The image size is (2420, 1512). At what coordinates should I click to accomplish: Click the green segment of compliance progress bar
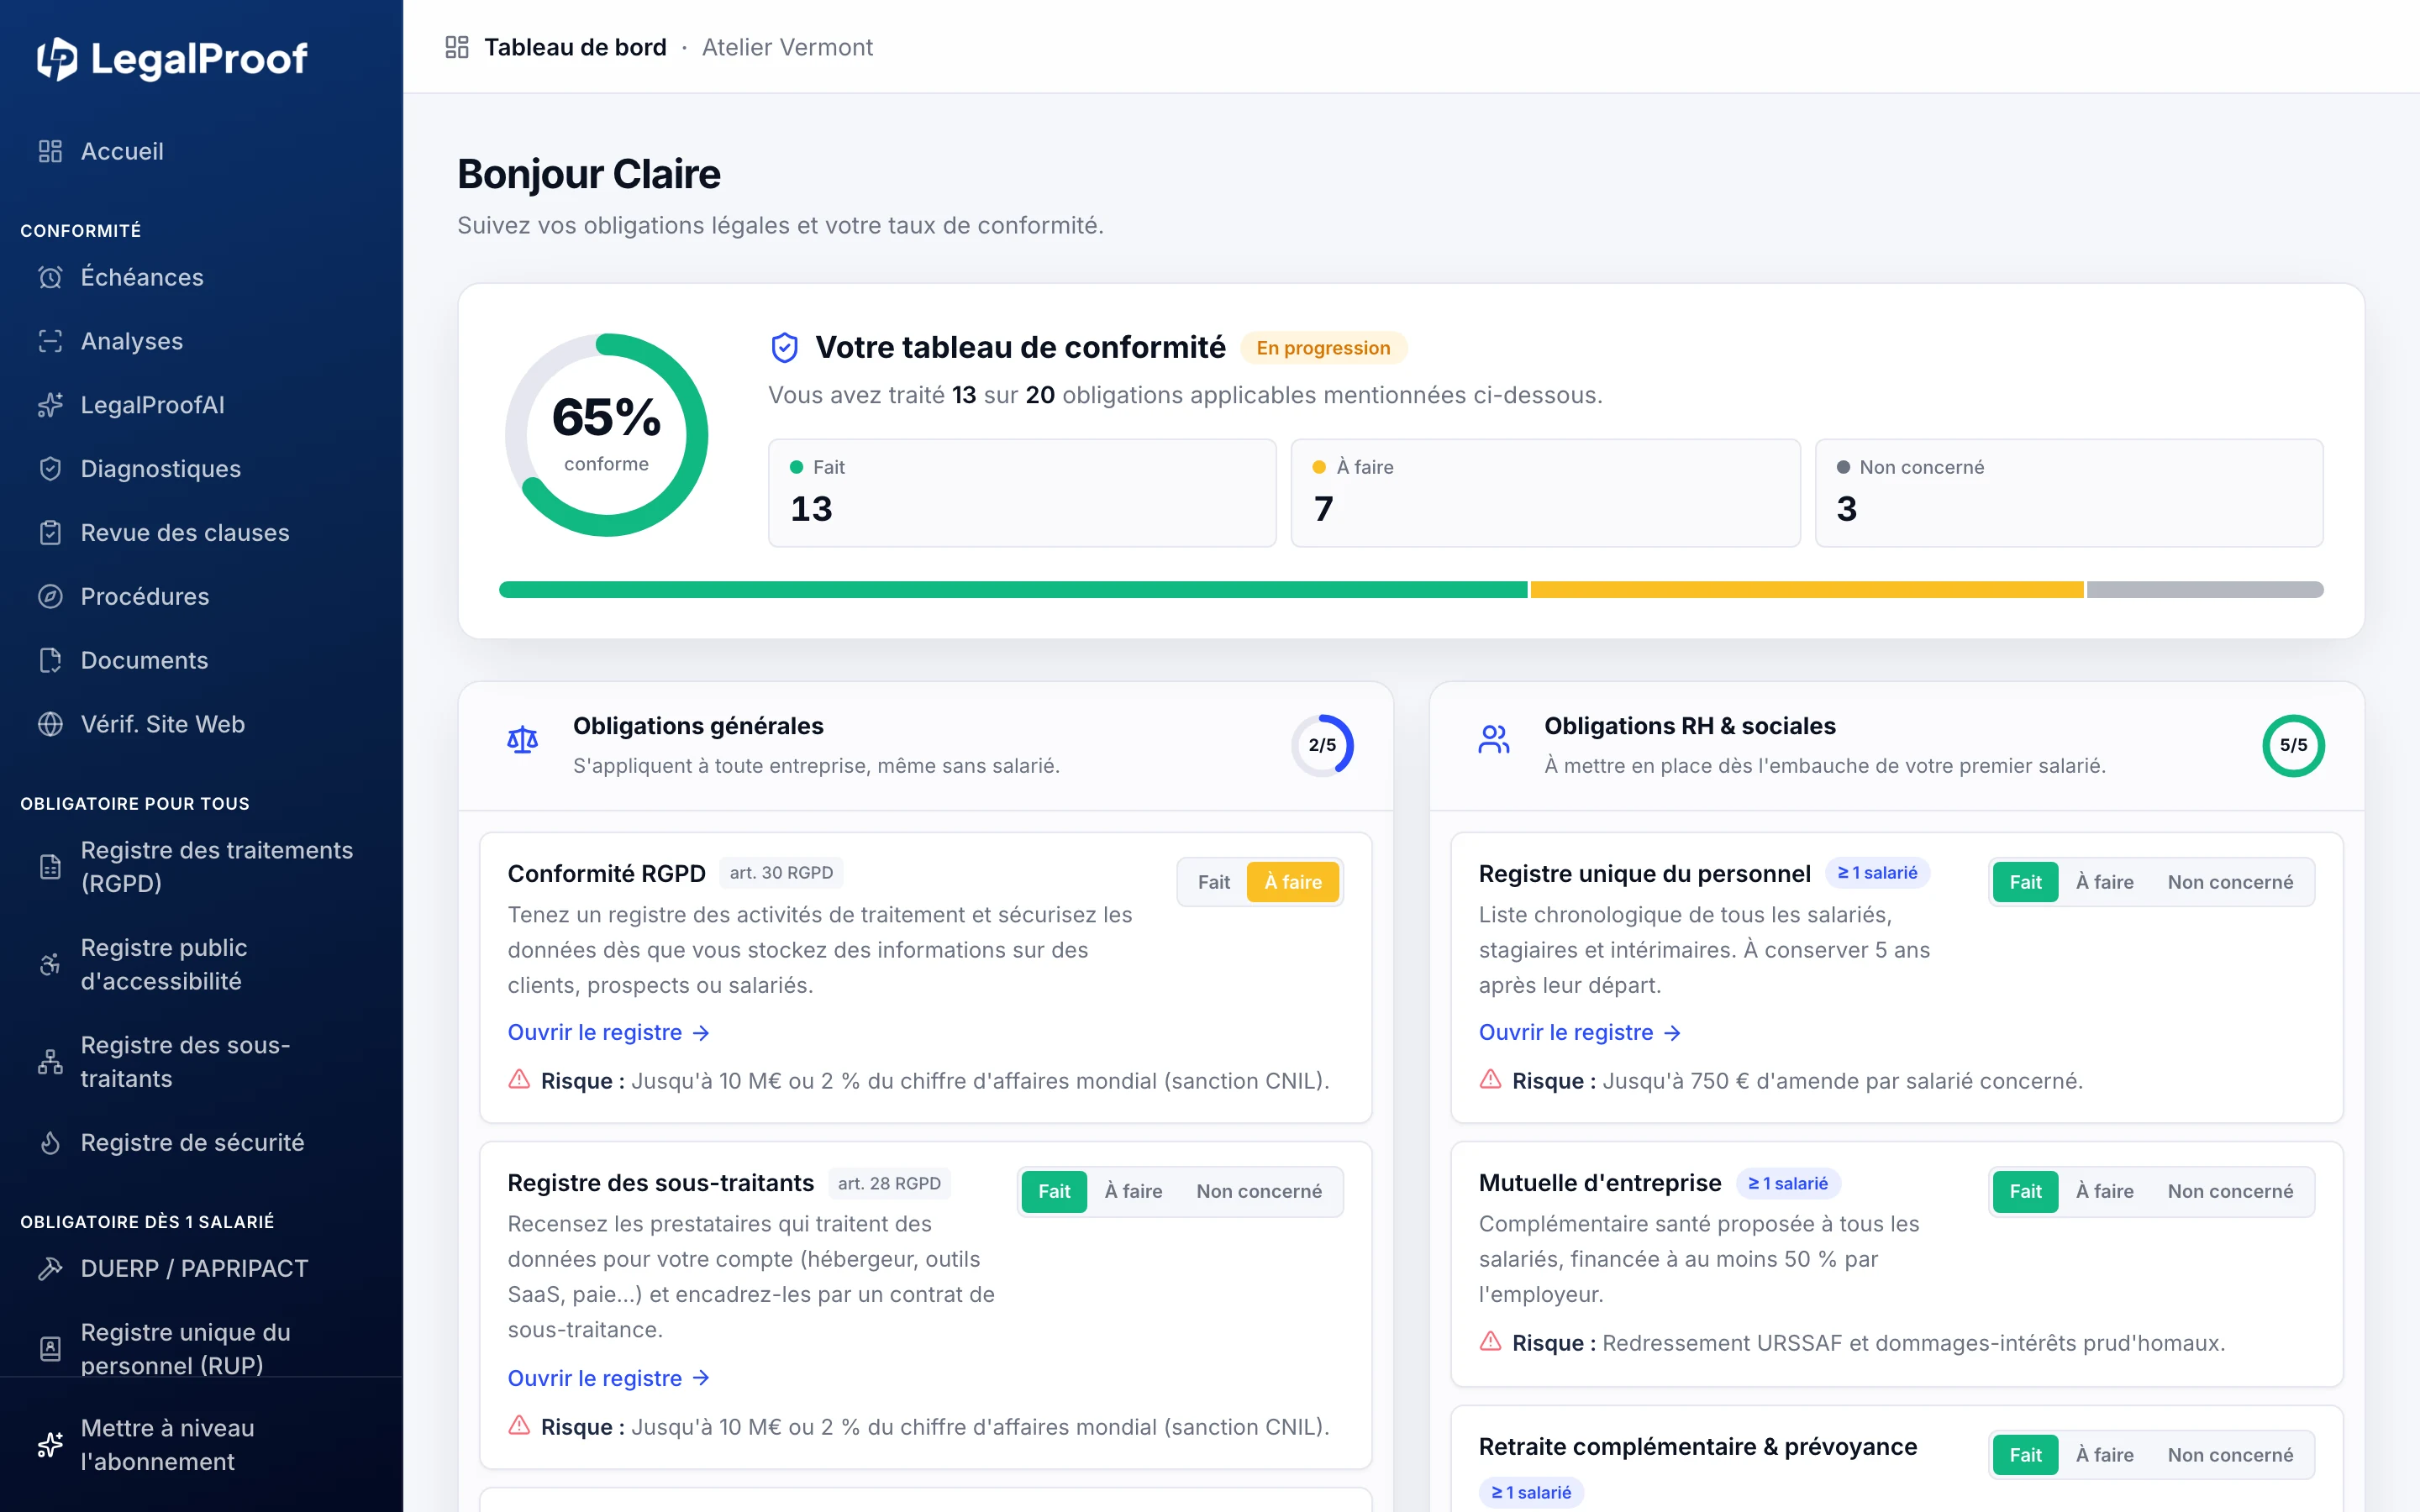[x=1013, y=590]
